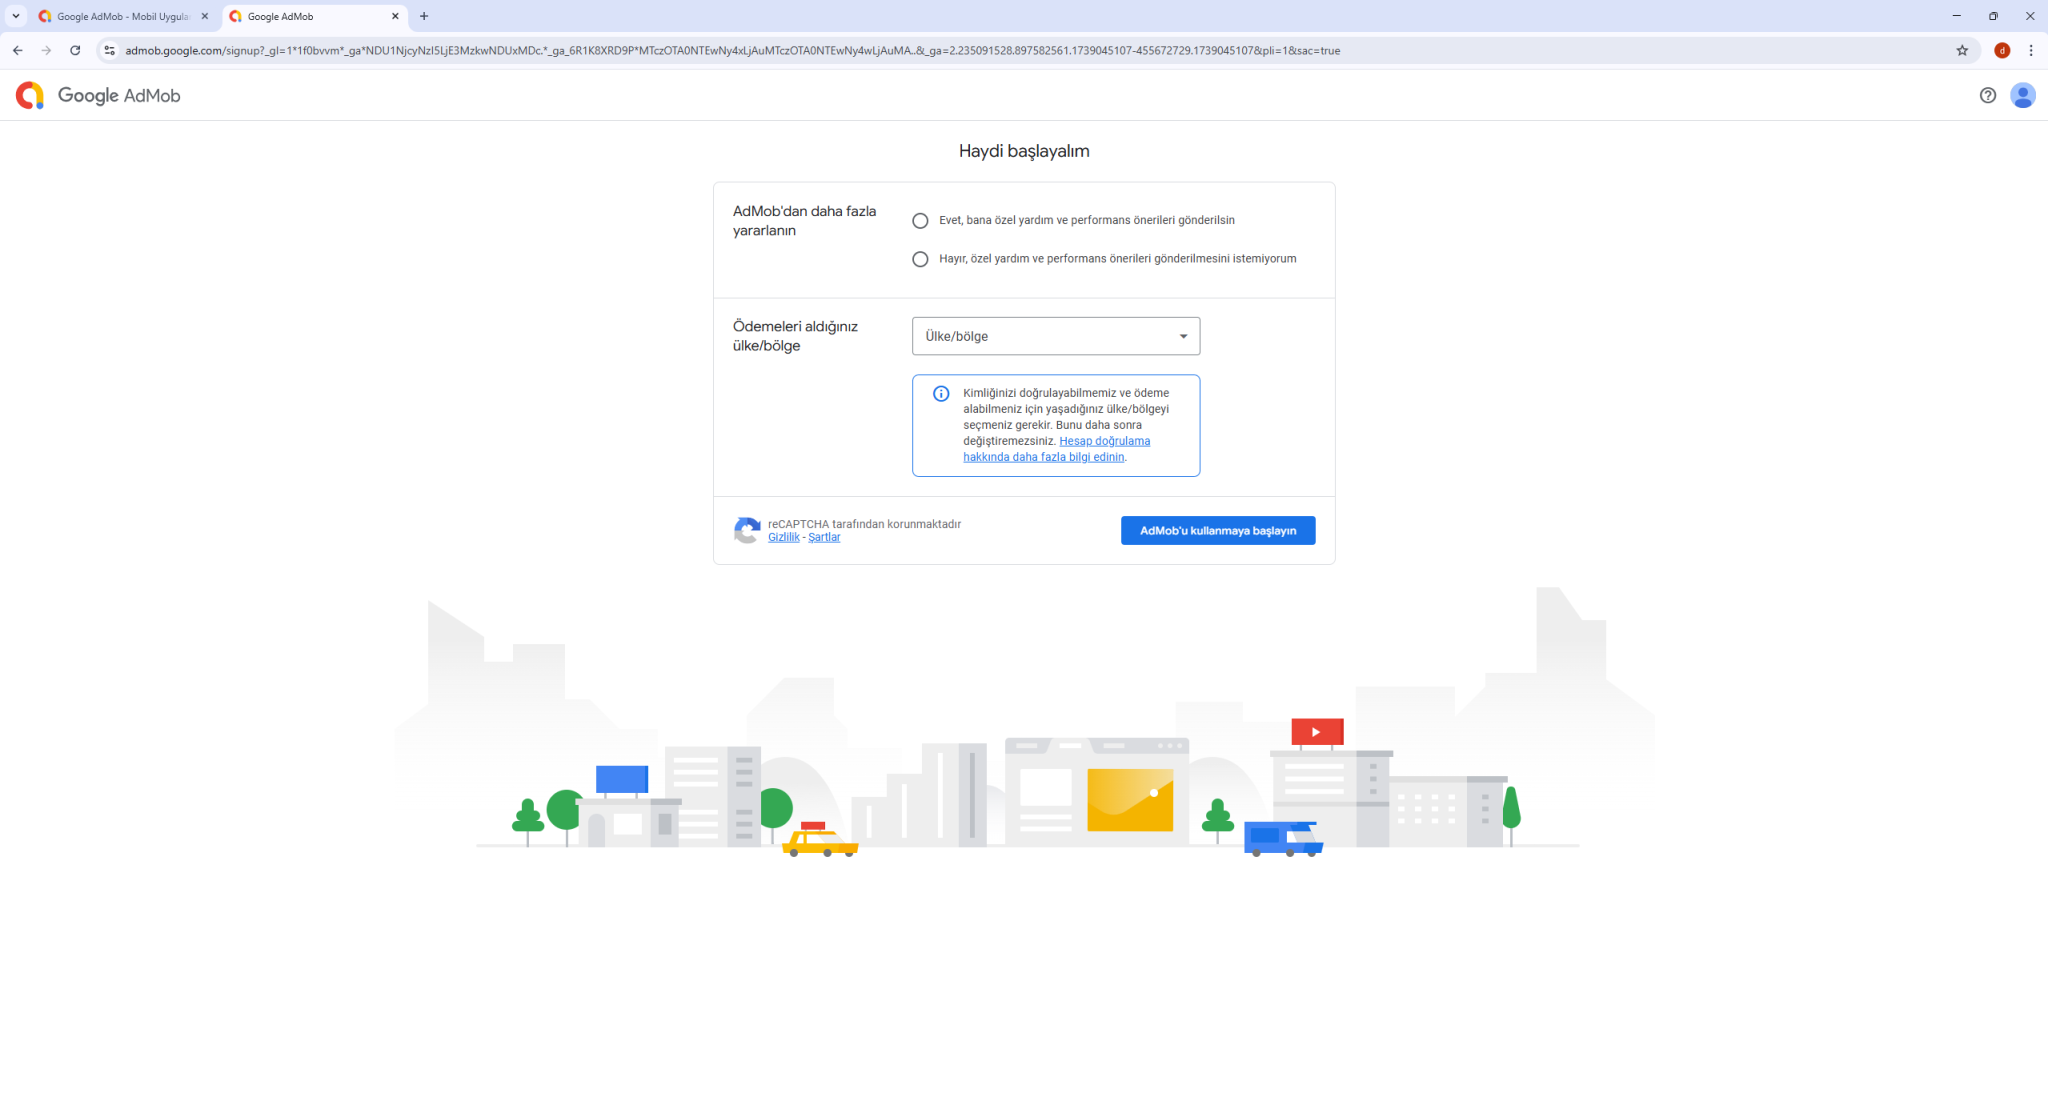Open the Google account avatar
The image size is (2048, 1113).
tap(2022, 95)
